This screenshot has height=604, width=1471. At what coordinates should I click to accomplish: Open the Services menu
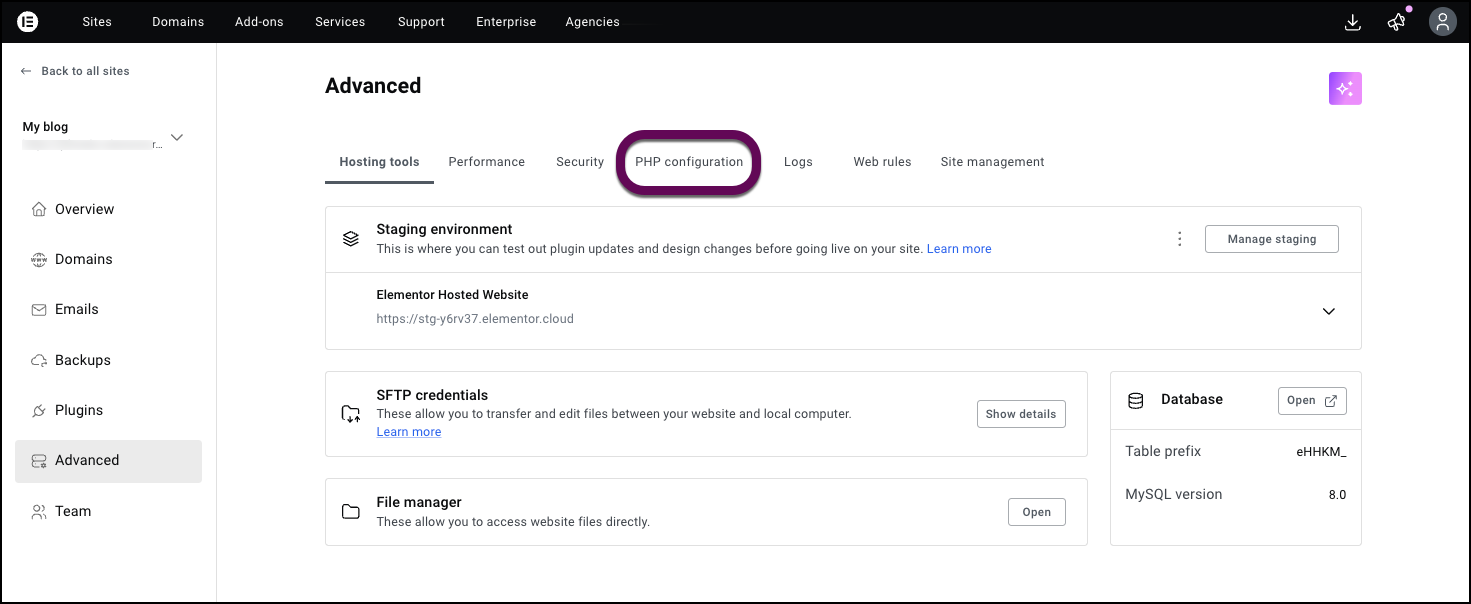pos(340,22)
